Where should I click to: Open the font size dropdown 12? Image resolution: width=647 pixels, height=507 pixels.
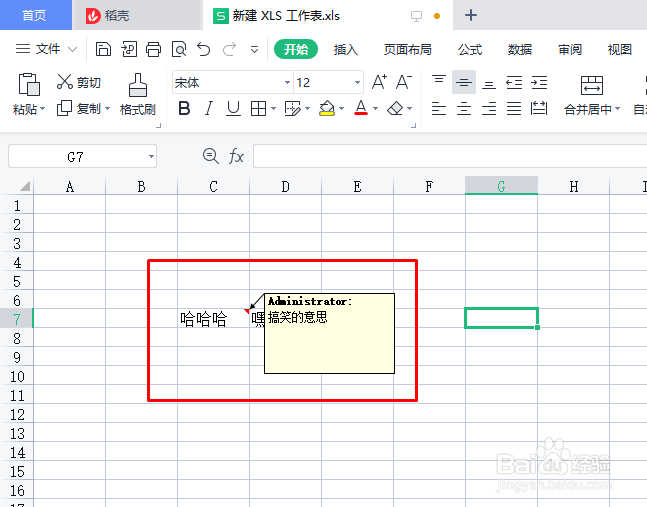click(357, 83)
